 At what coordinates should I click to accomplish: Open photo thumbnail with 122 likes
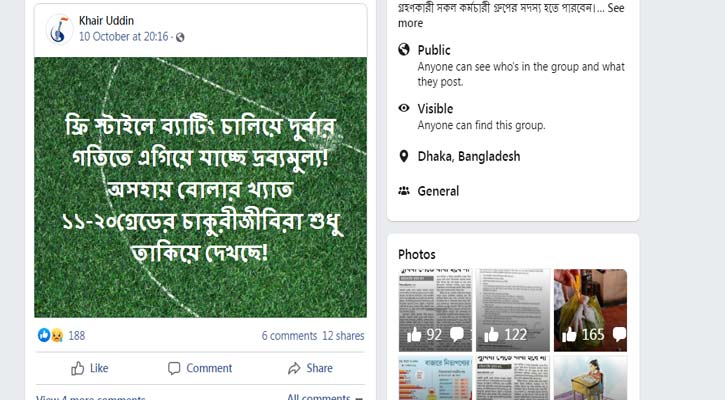(x=513, y=310)
